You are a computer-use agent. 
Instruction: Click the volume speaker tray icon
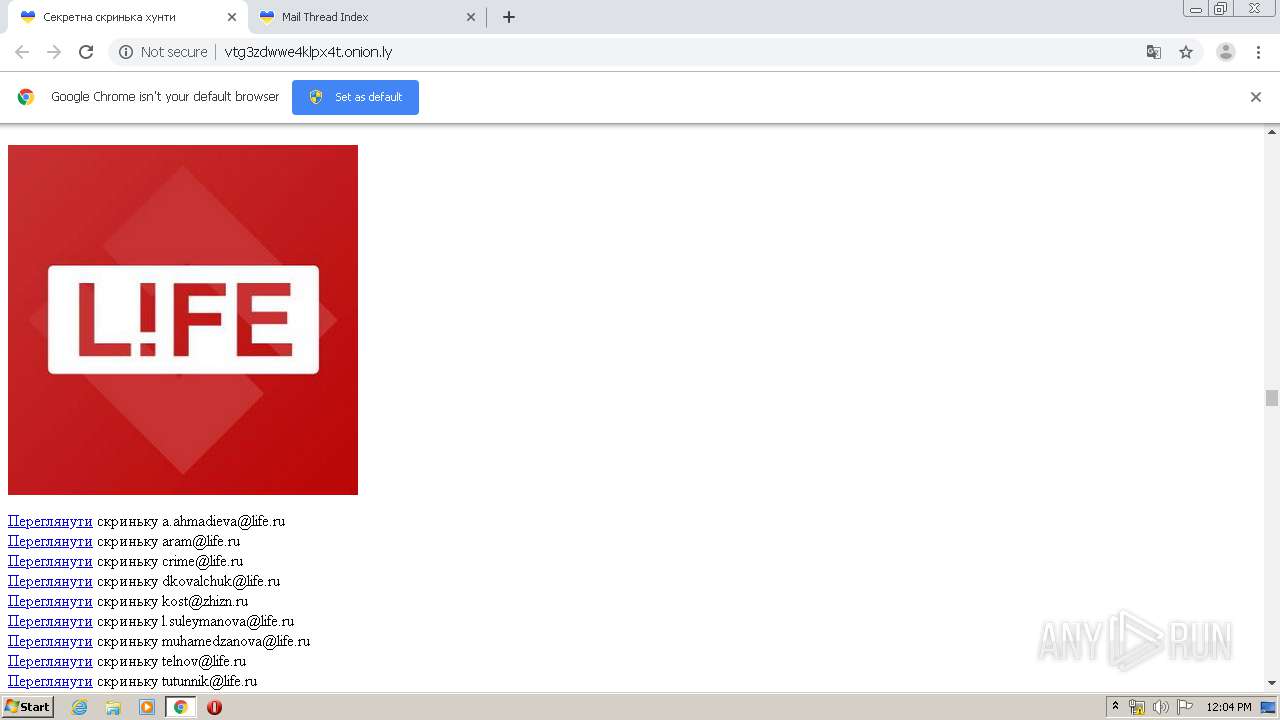pos(1160,707)
